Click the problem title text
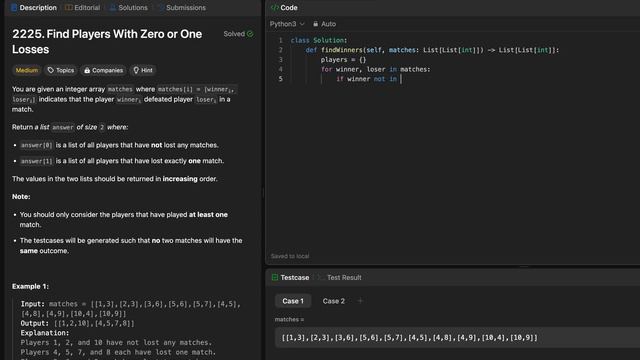This screenshot has height=360, width=640. pos(107,42)
